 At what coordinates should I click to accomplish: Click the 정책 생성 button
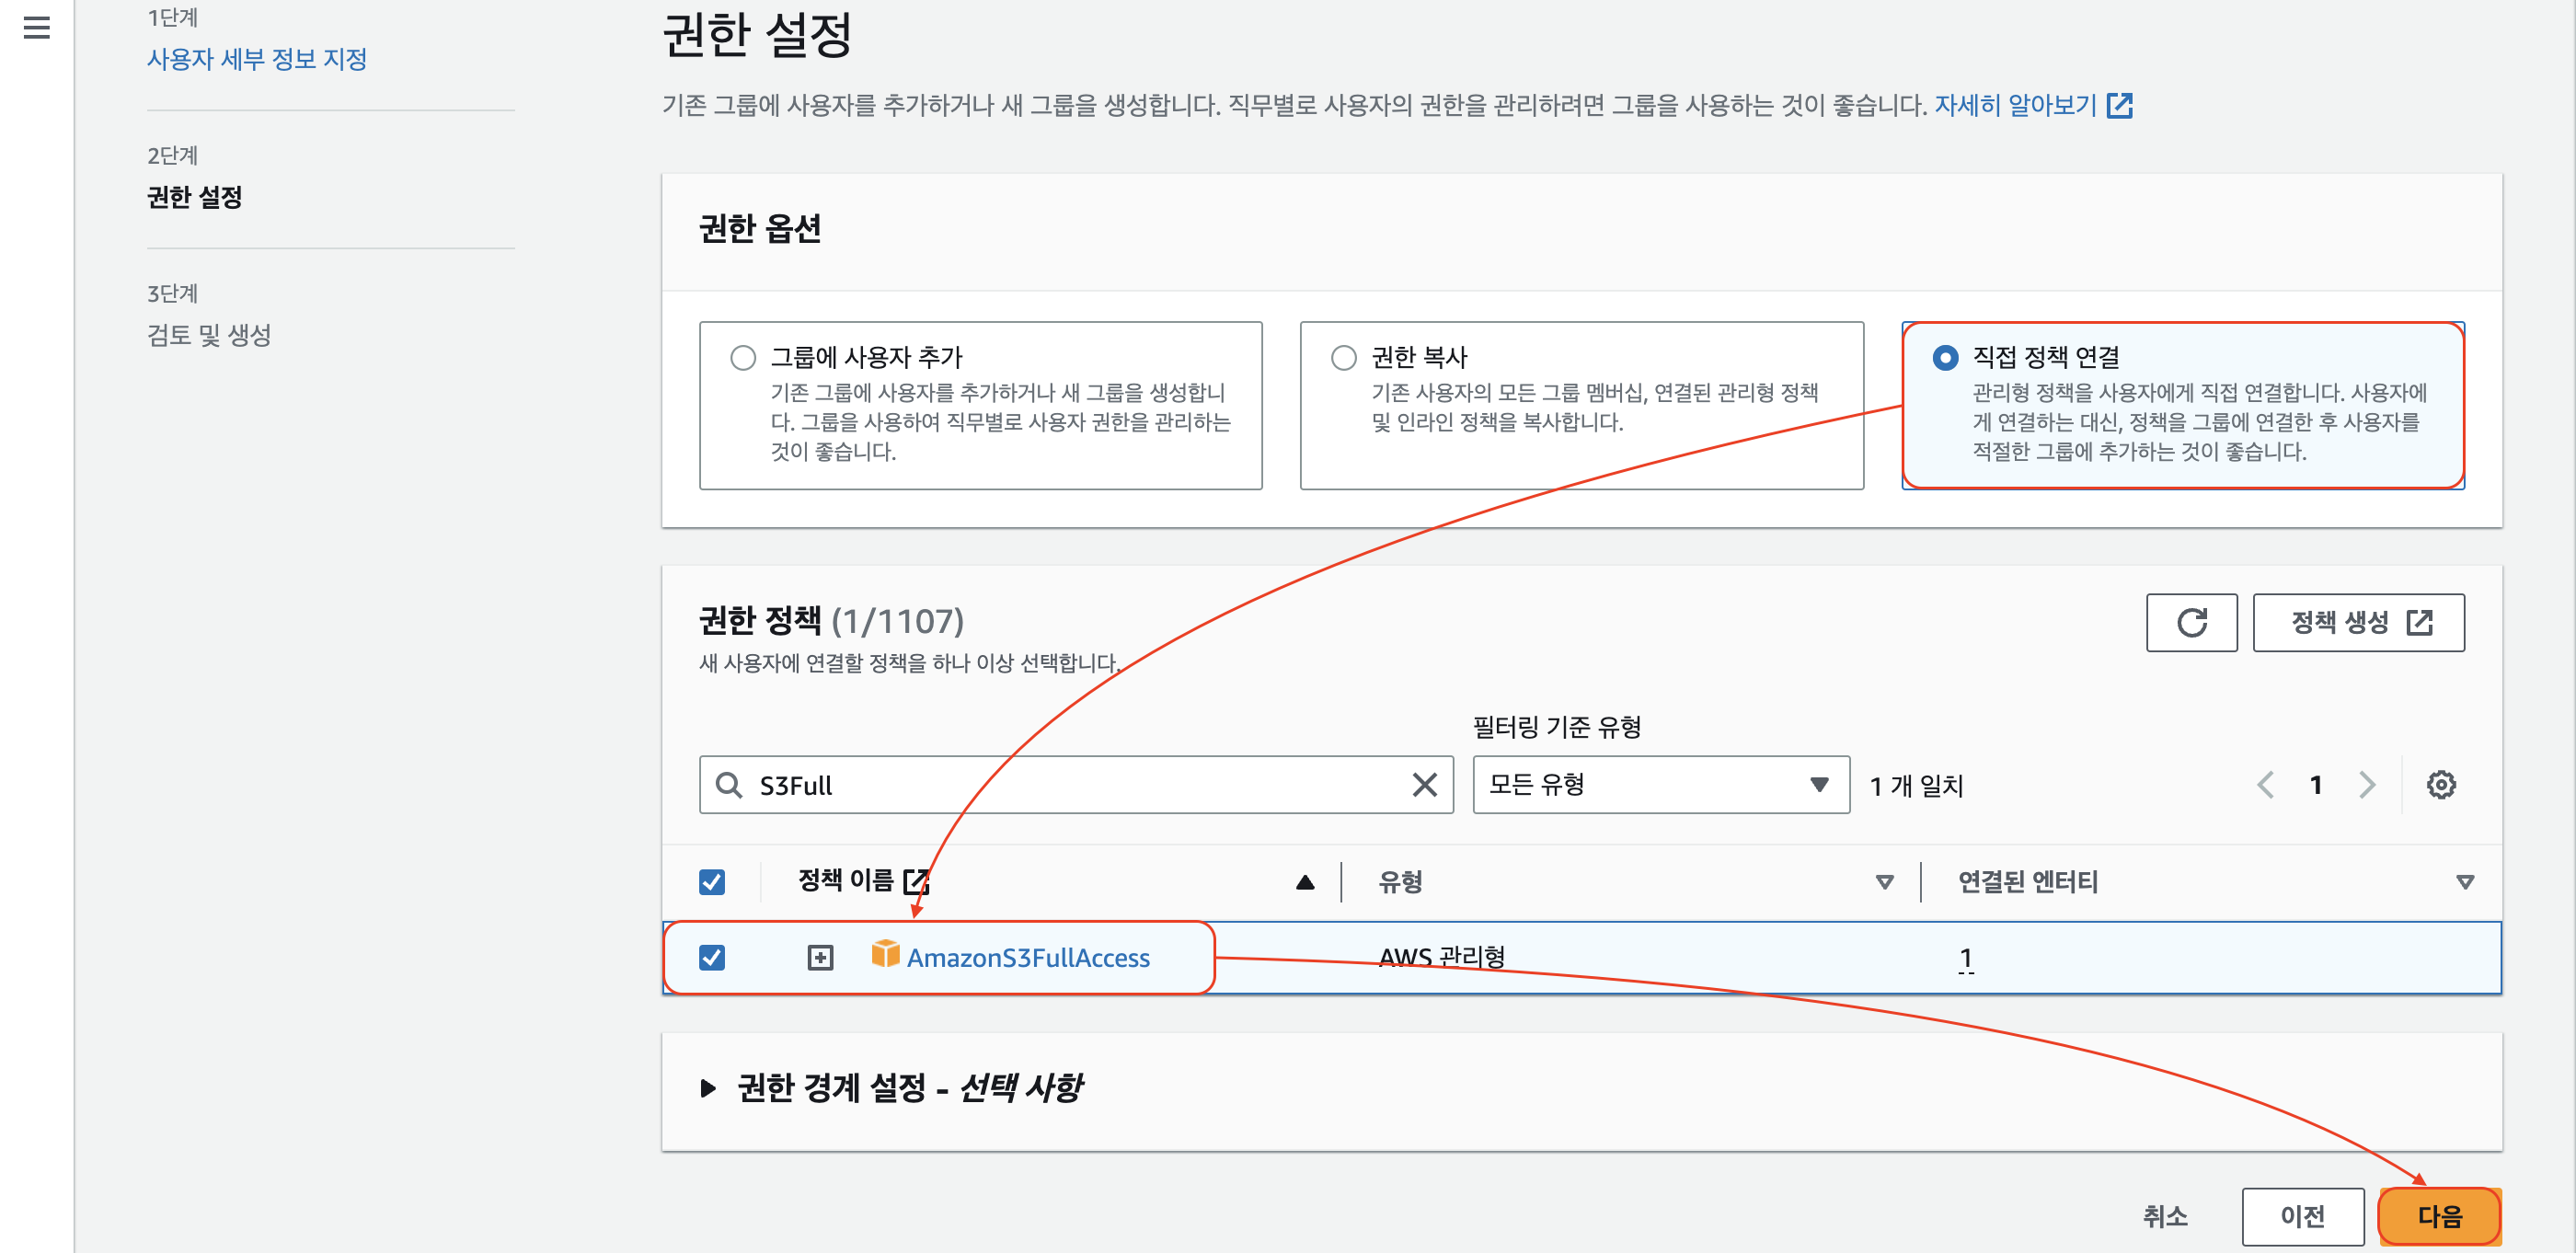coord(2358,622)
